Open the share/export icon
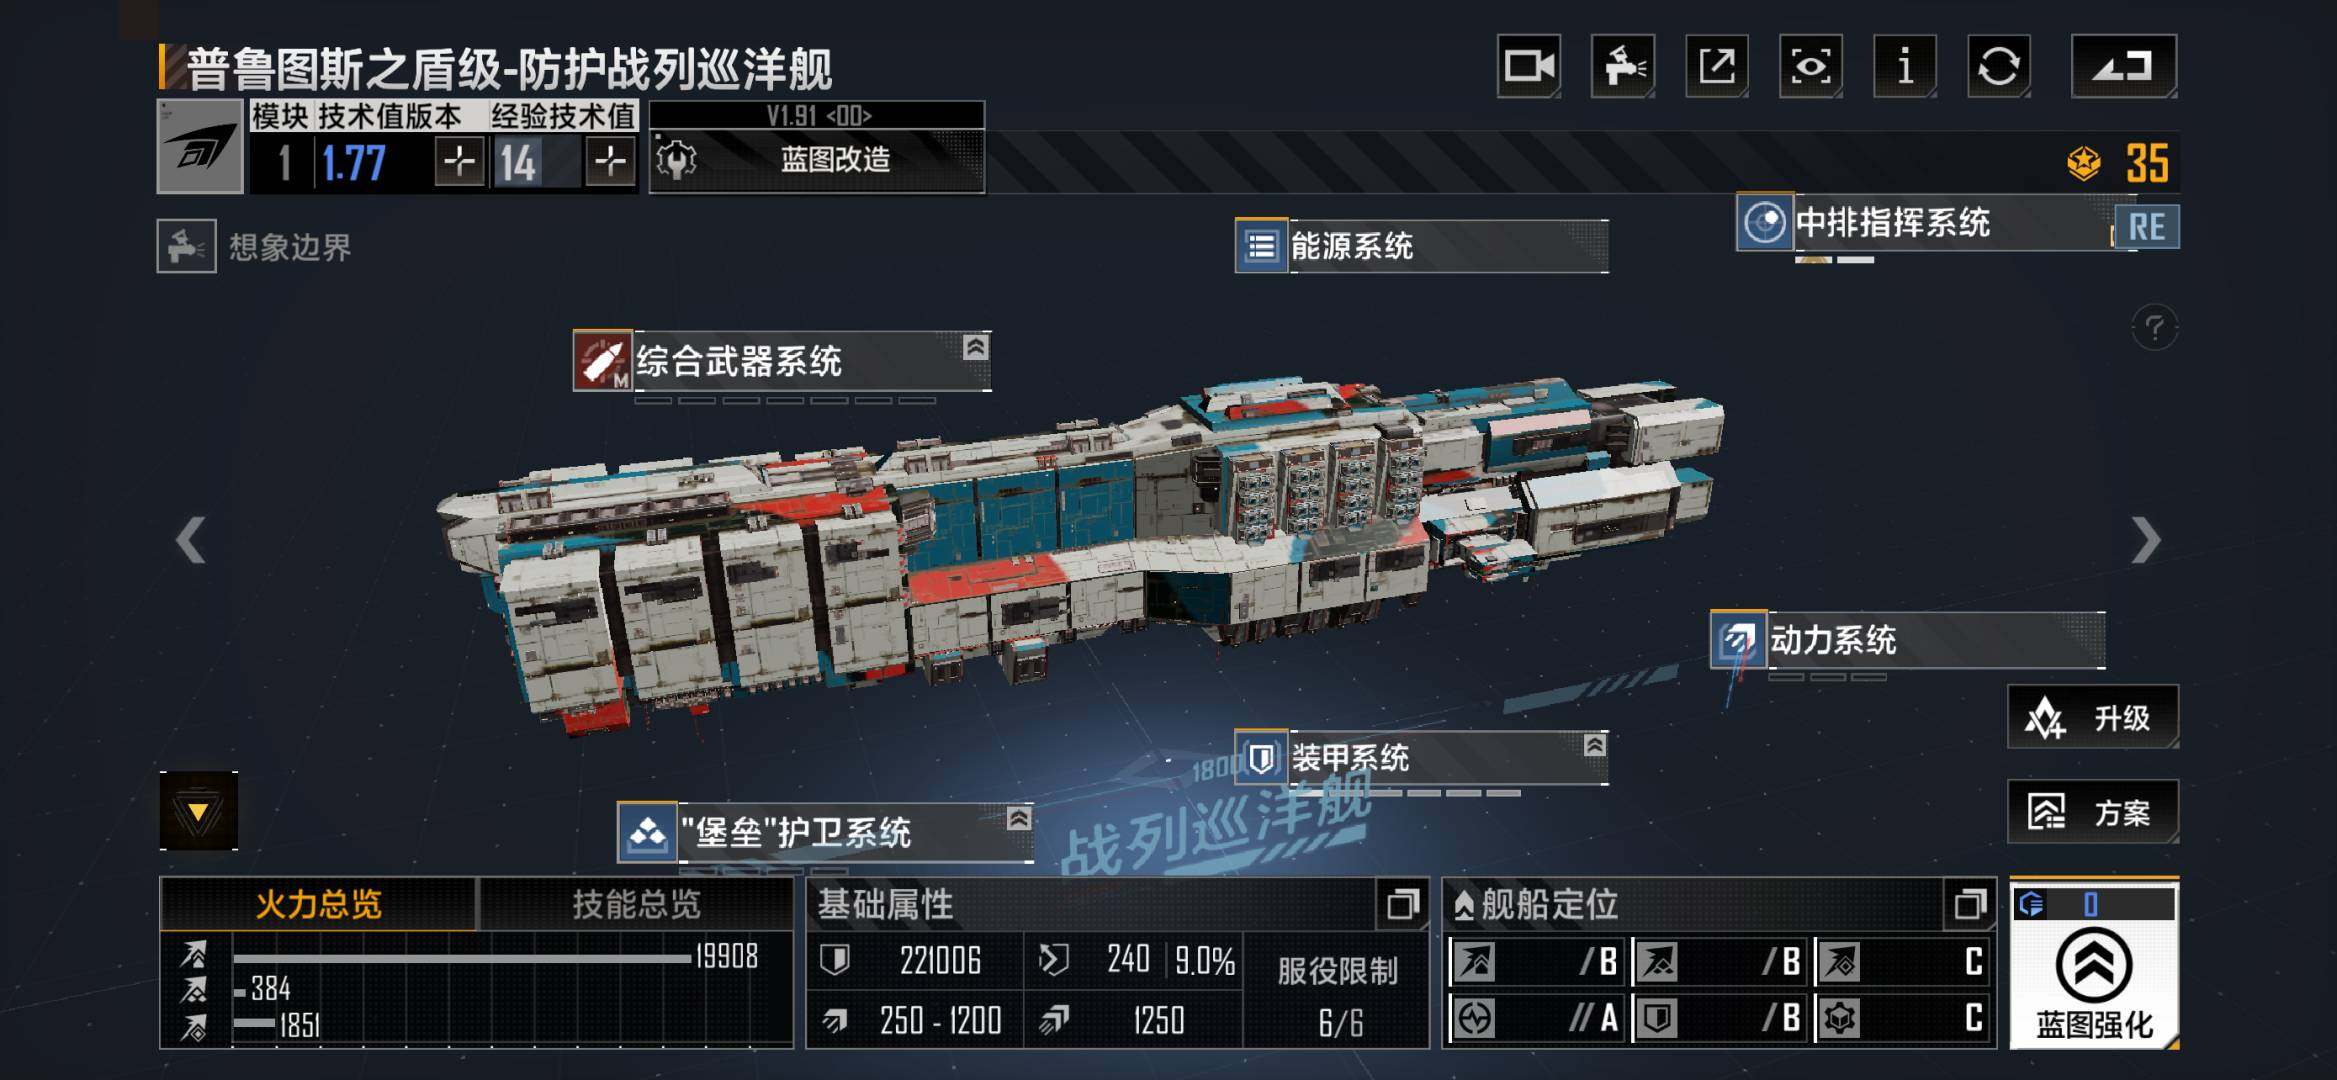The width and height of the screenshot is (2337, 1080). [x=1716, y=66]
